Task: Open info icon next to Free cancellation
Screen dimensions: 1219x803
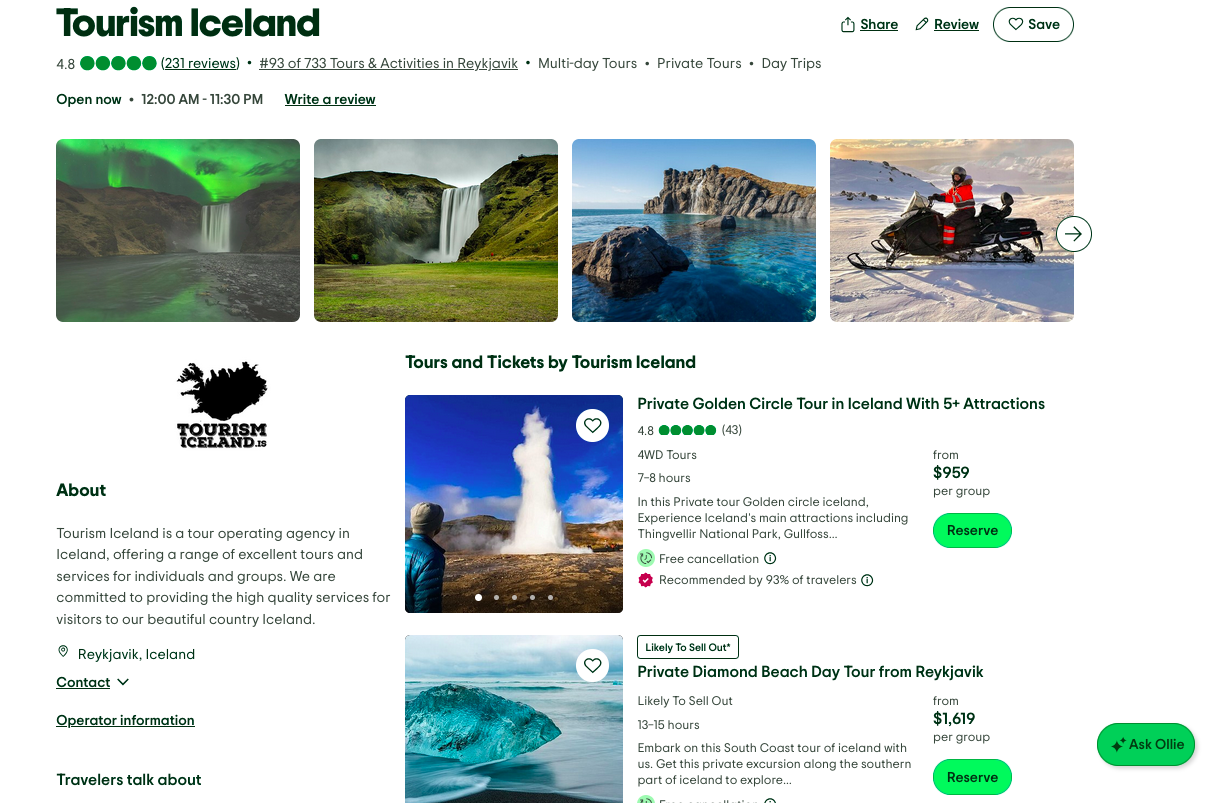Action: [x=770, y=559]
